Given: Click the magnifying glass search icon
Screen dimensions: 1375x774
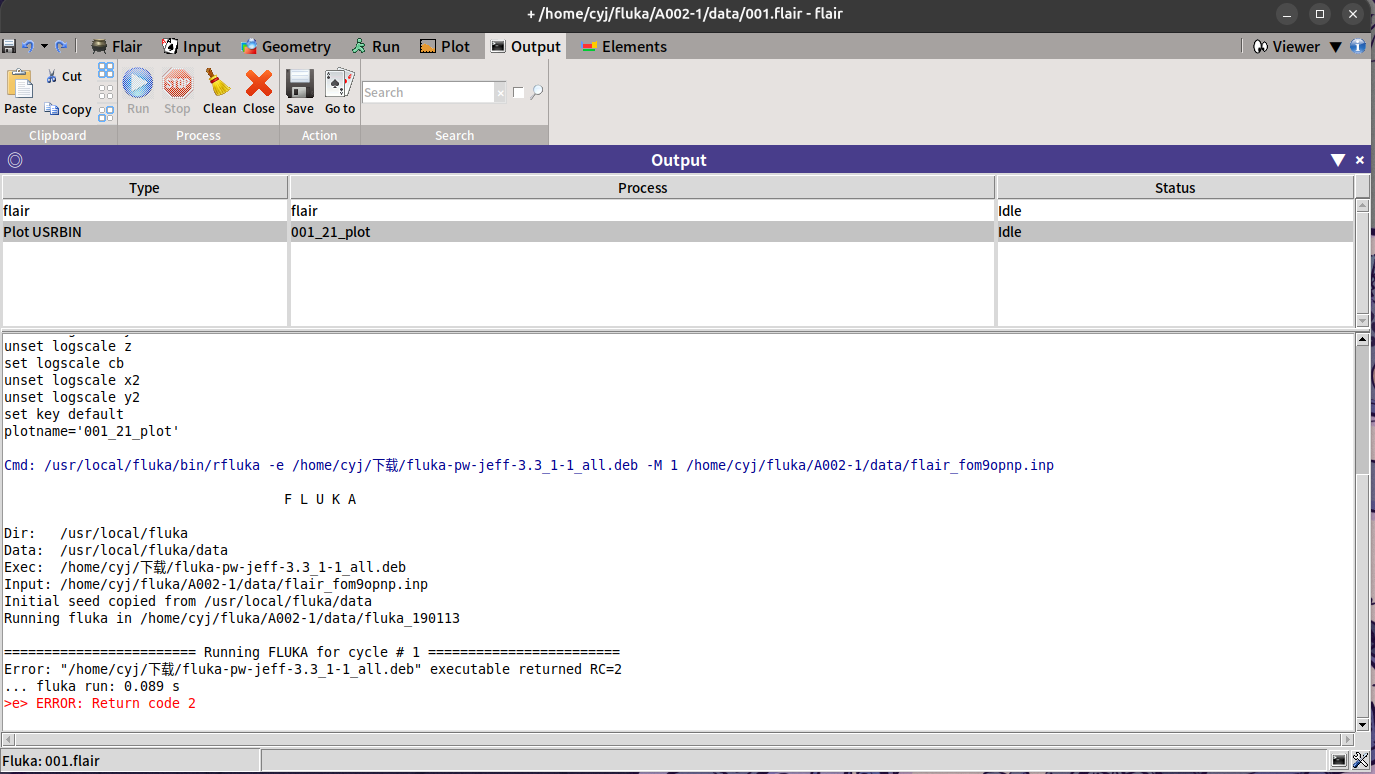Looking at the screenshot, I should (x=537, y=92).
